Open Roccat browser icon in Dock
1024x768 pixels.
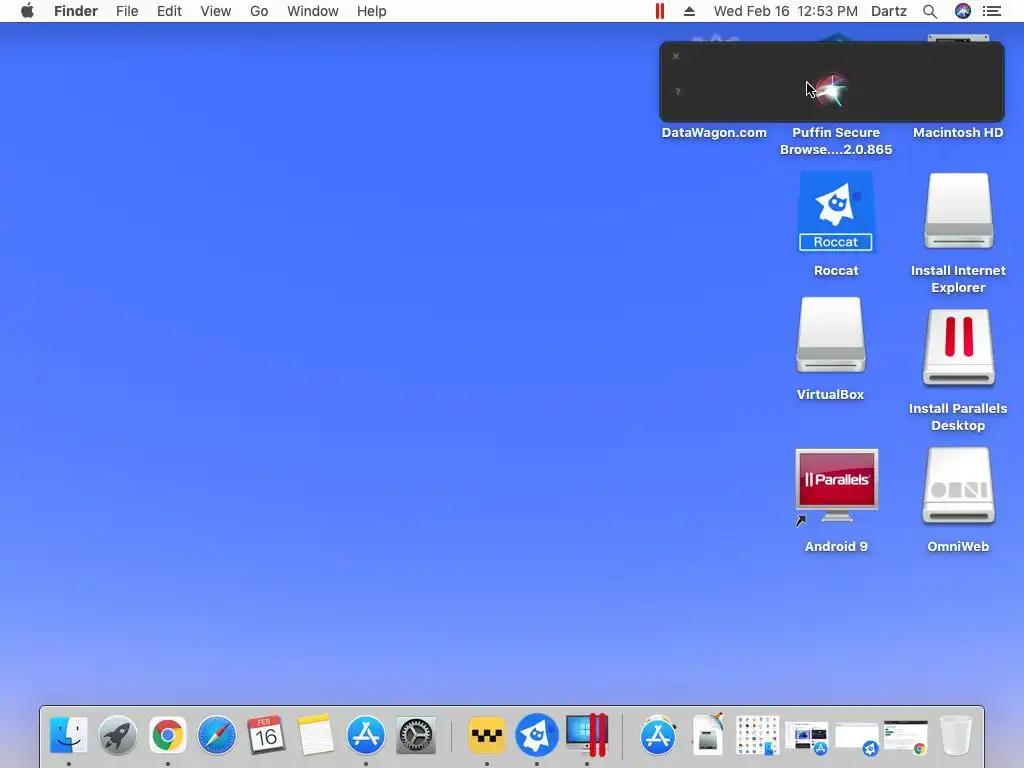(537, 735)
